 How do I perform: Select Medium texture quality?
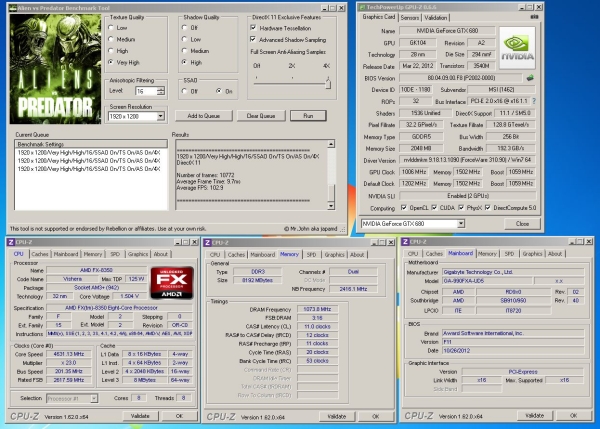pos(111,39)
